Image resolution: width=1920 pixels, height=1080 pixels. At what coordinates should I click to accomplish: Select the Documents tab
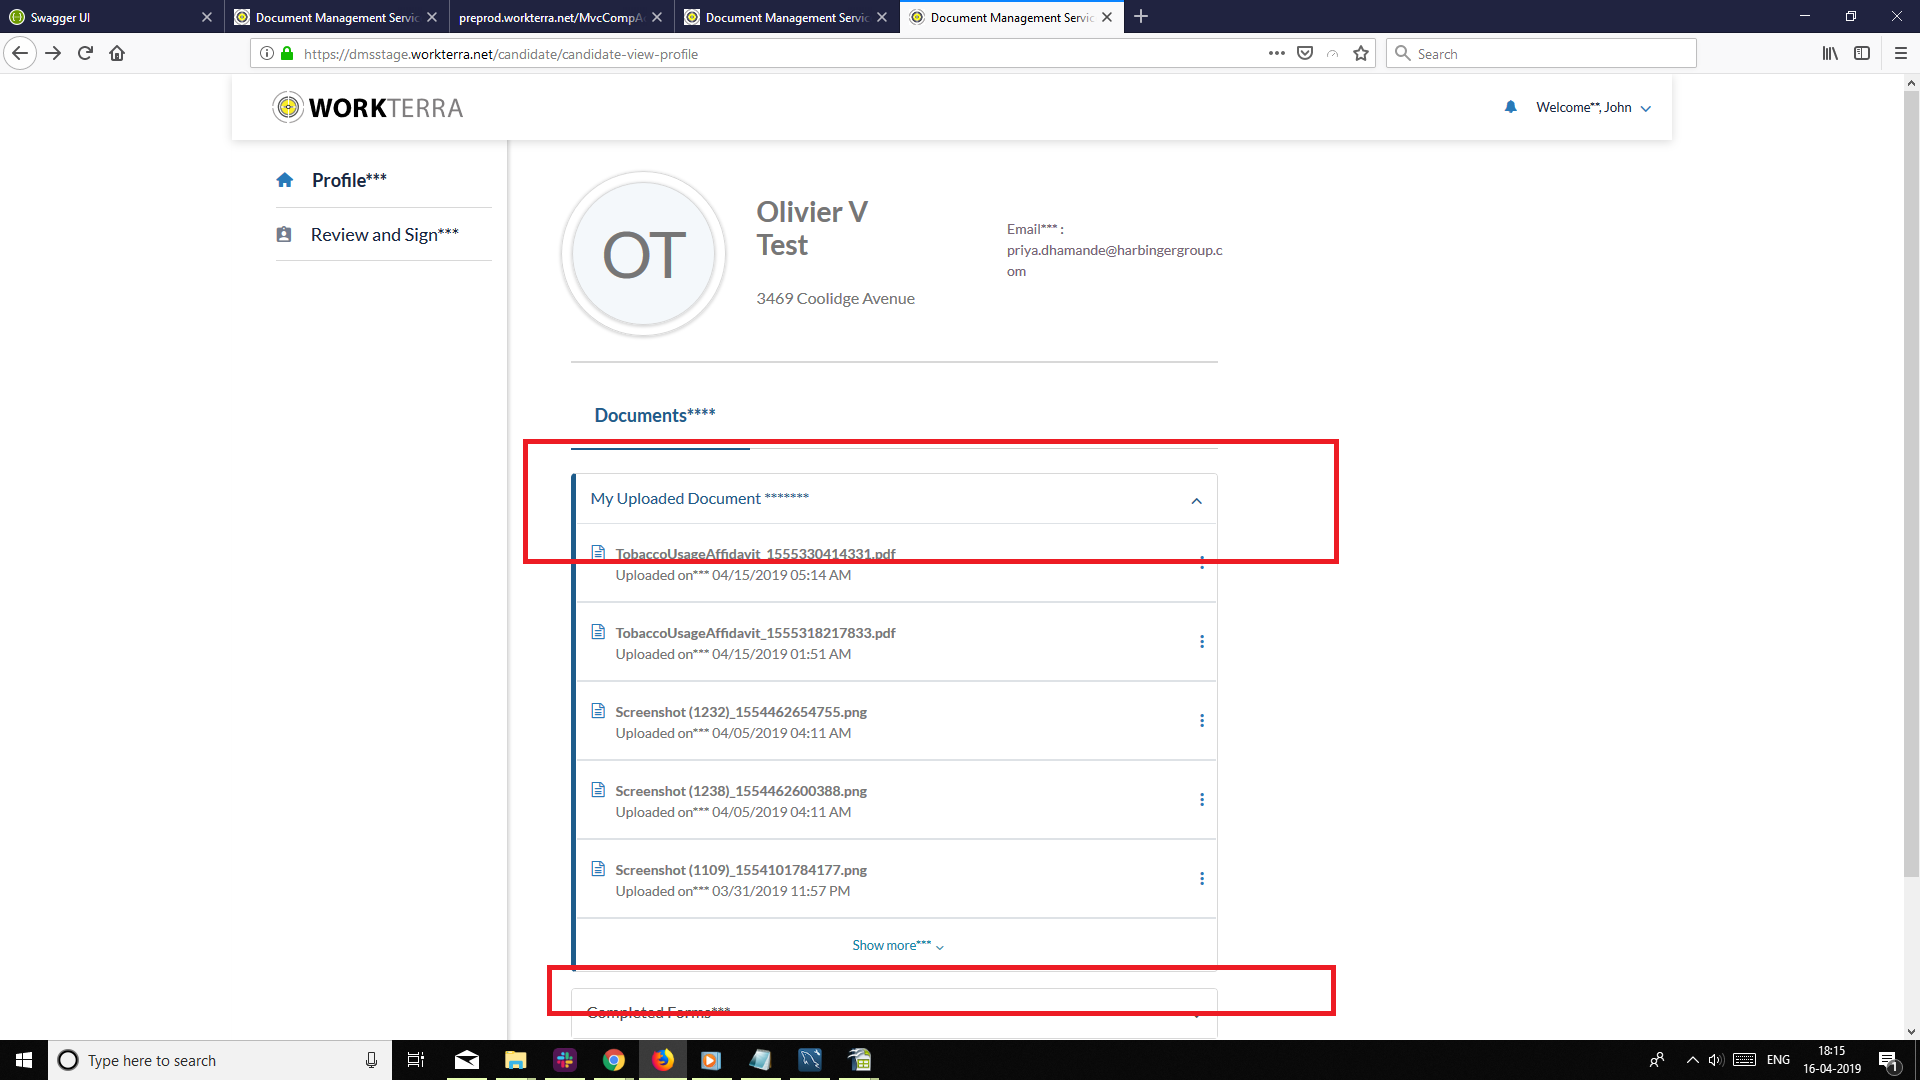655,415
